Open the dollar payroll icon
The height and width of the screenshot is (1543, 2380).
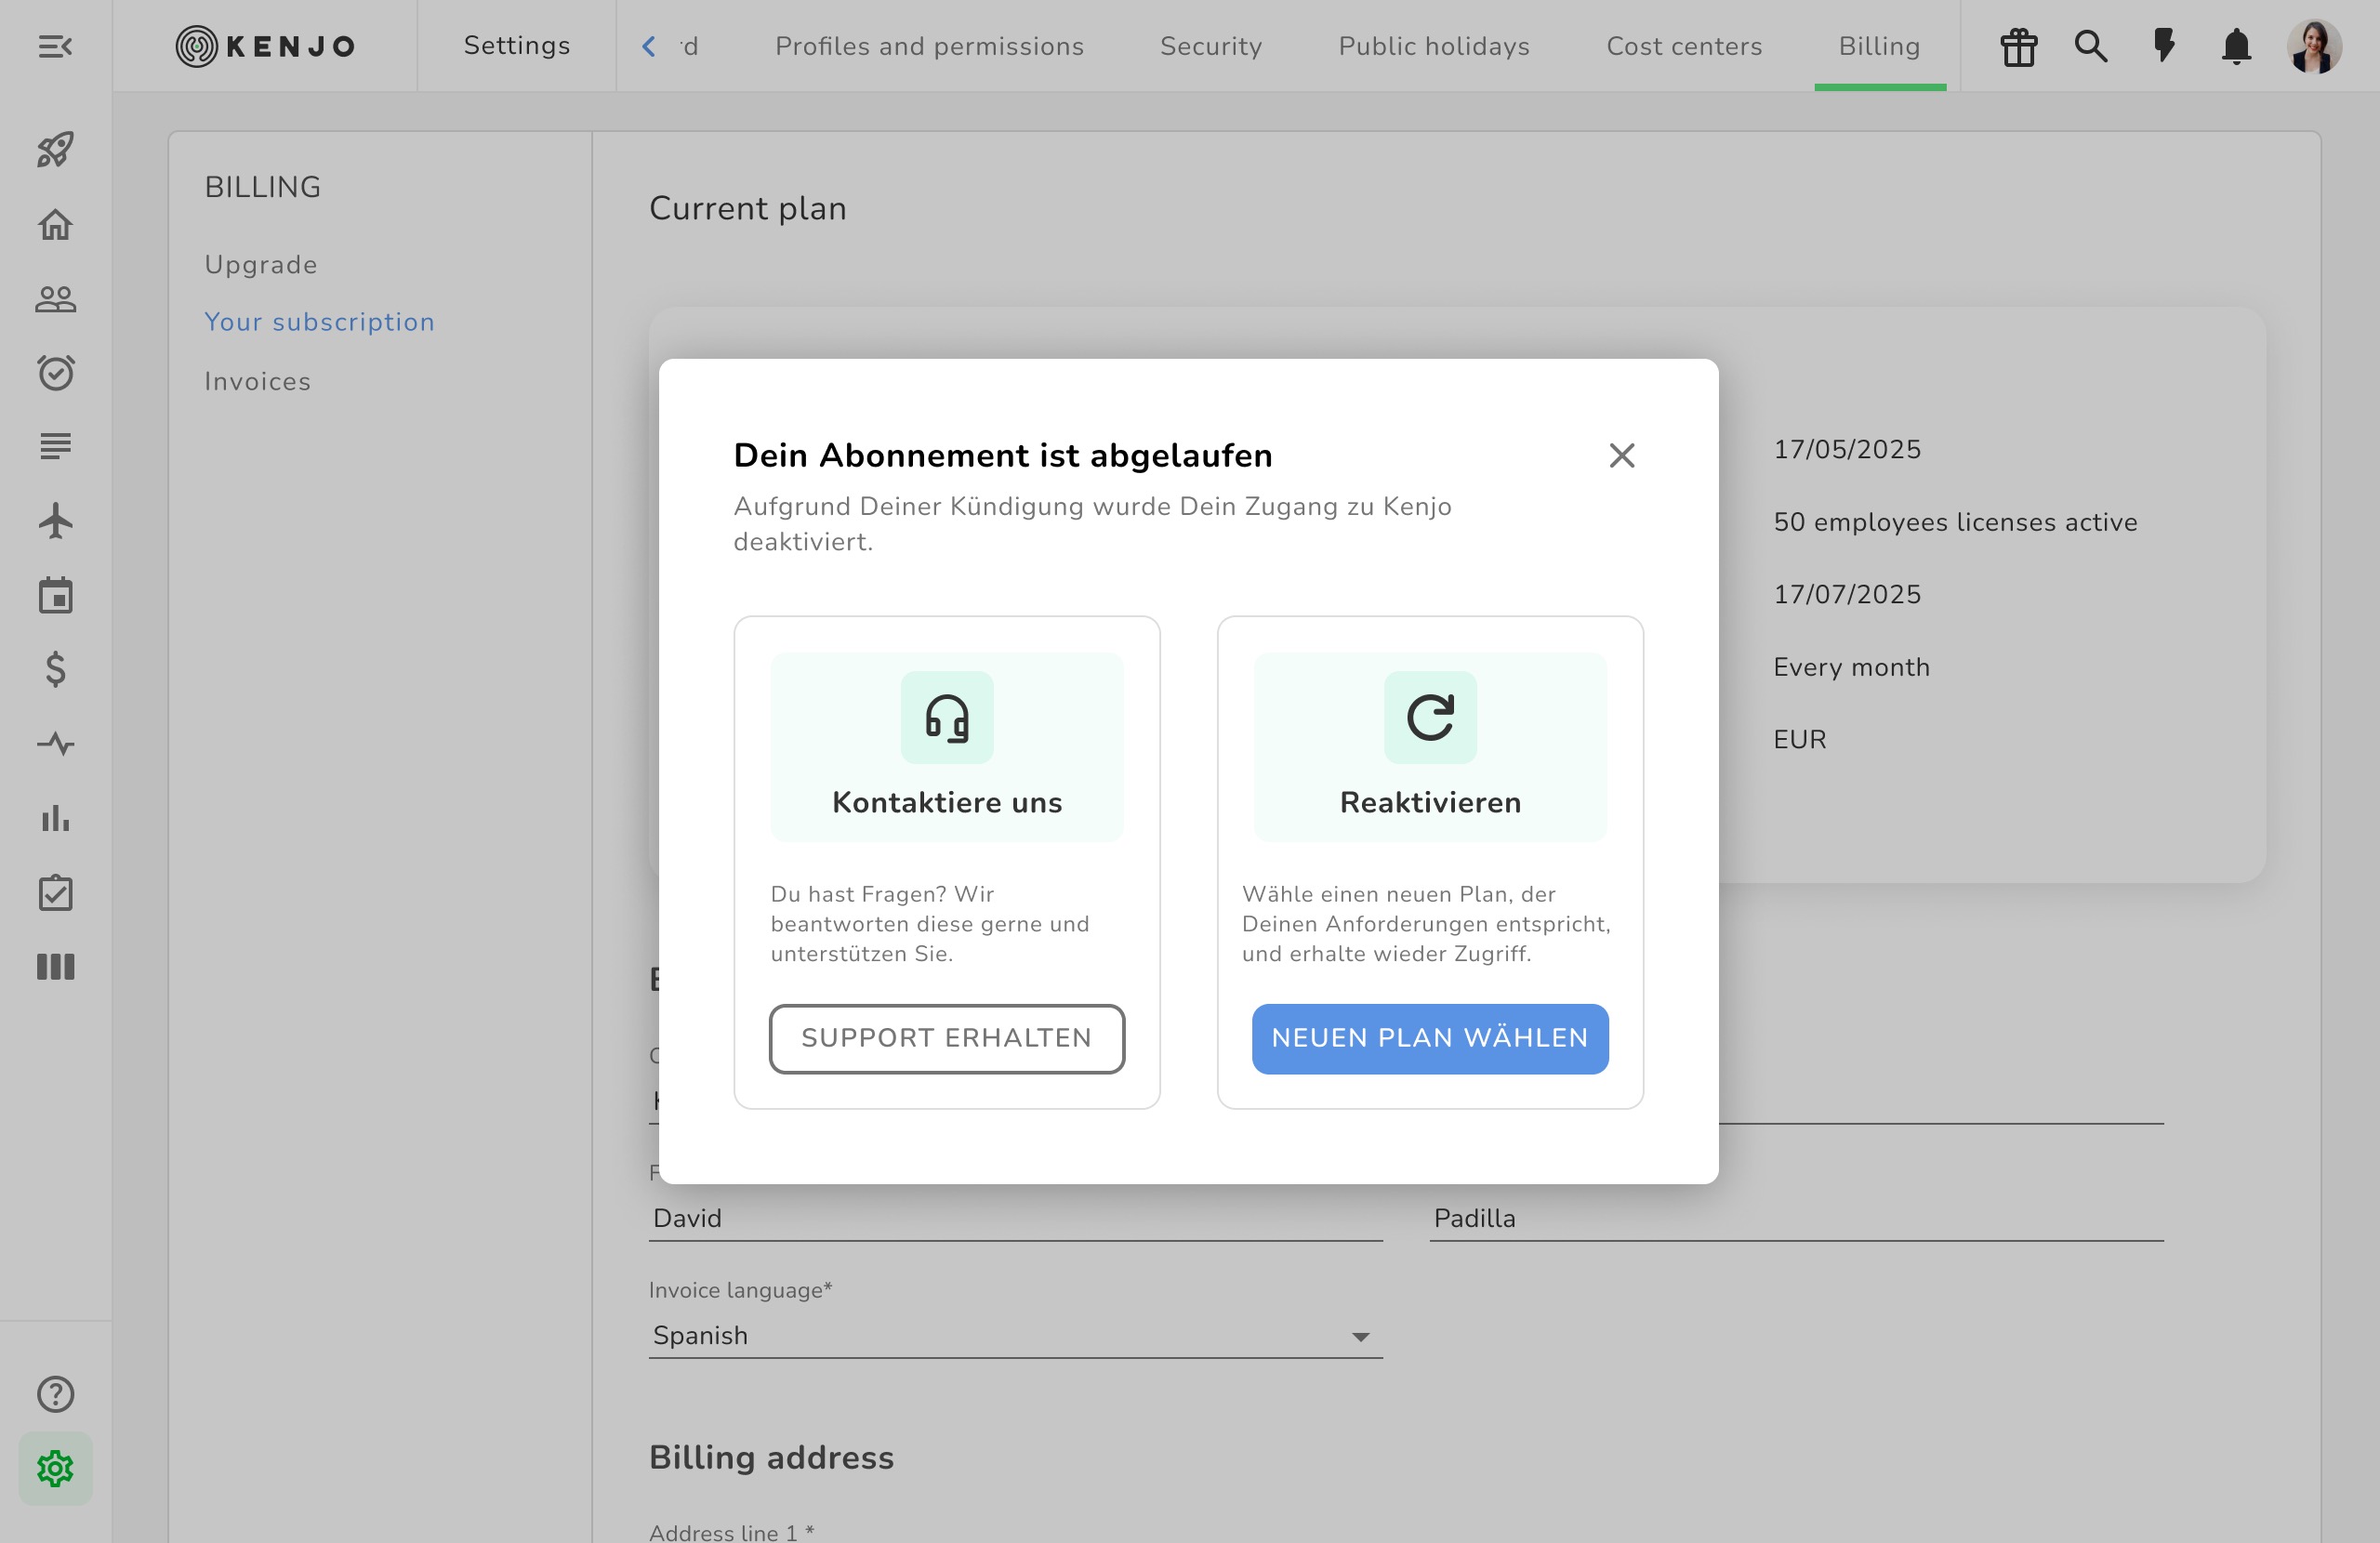coord(55,669)
